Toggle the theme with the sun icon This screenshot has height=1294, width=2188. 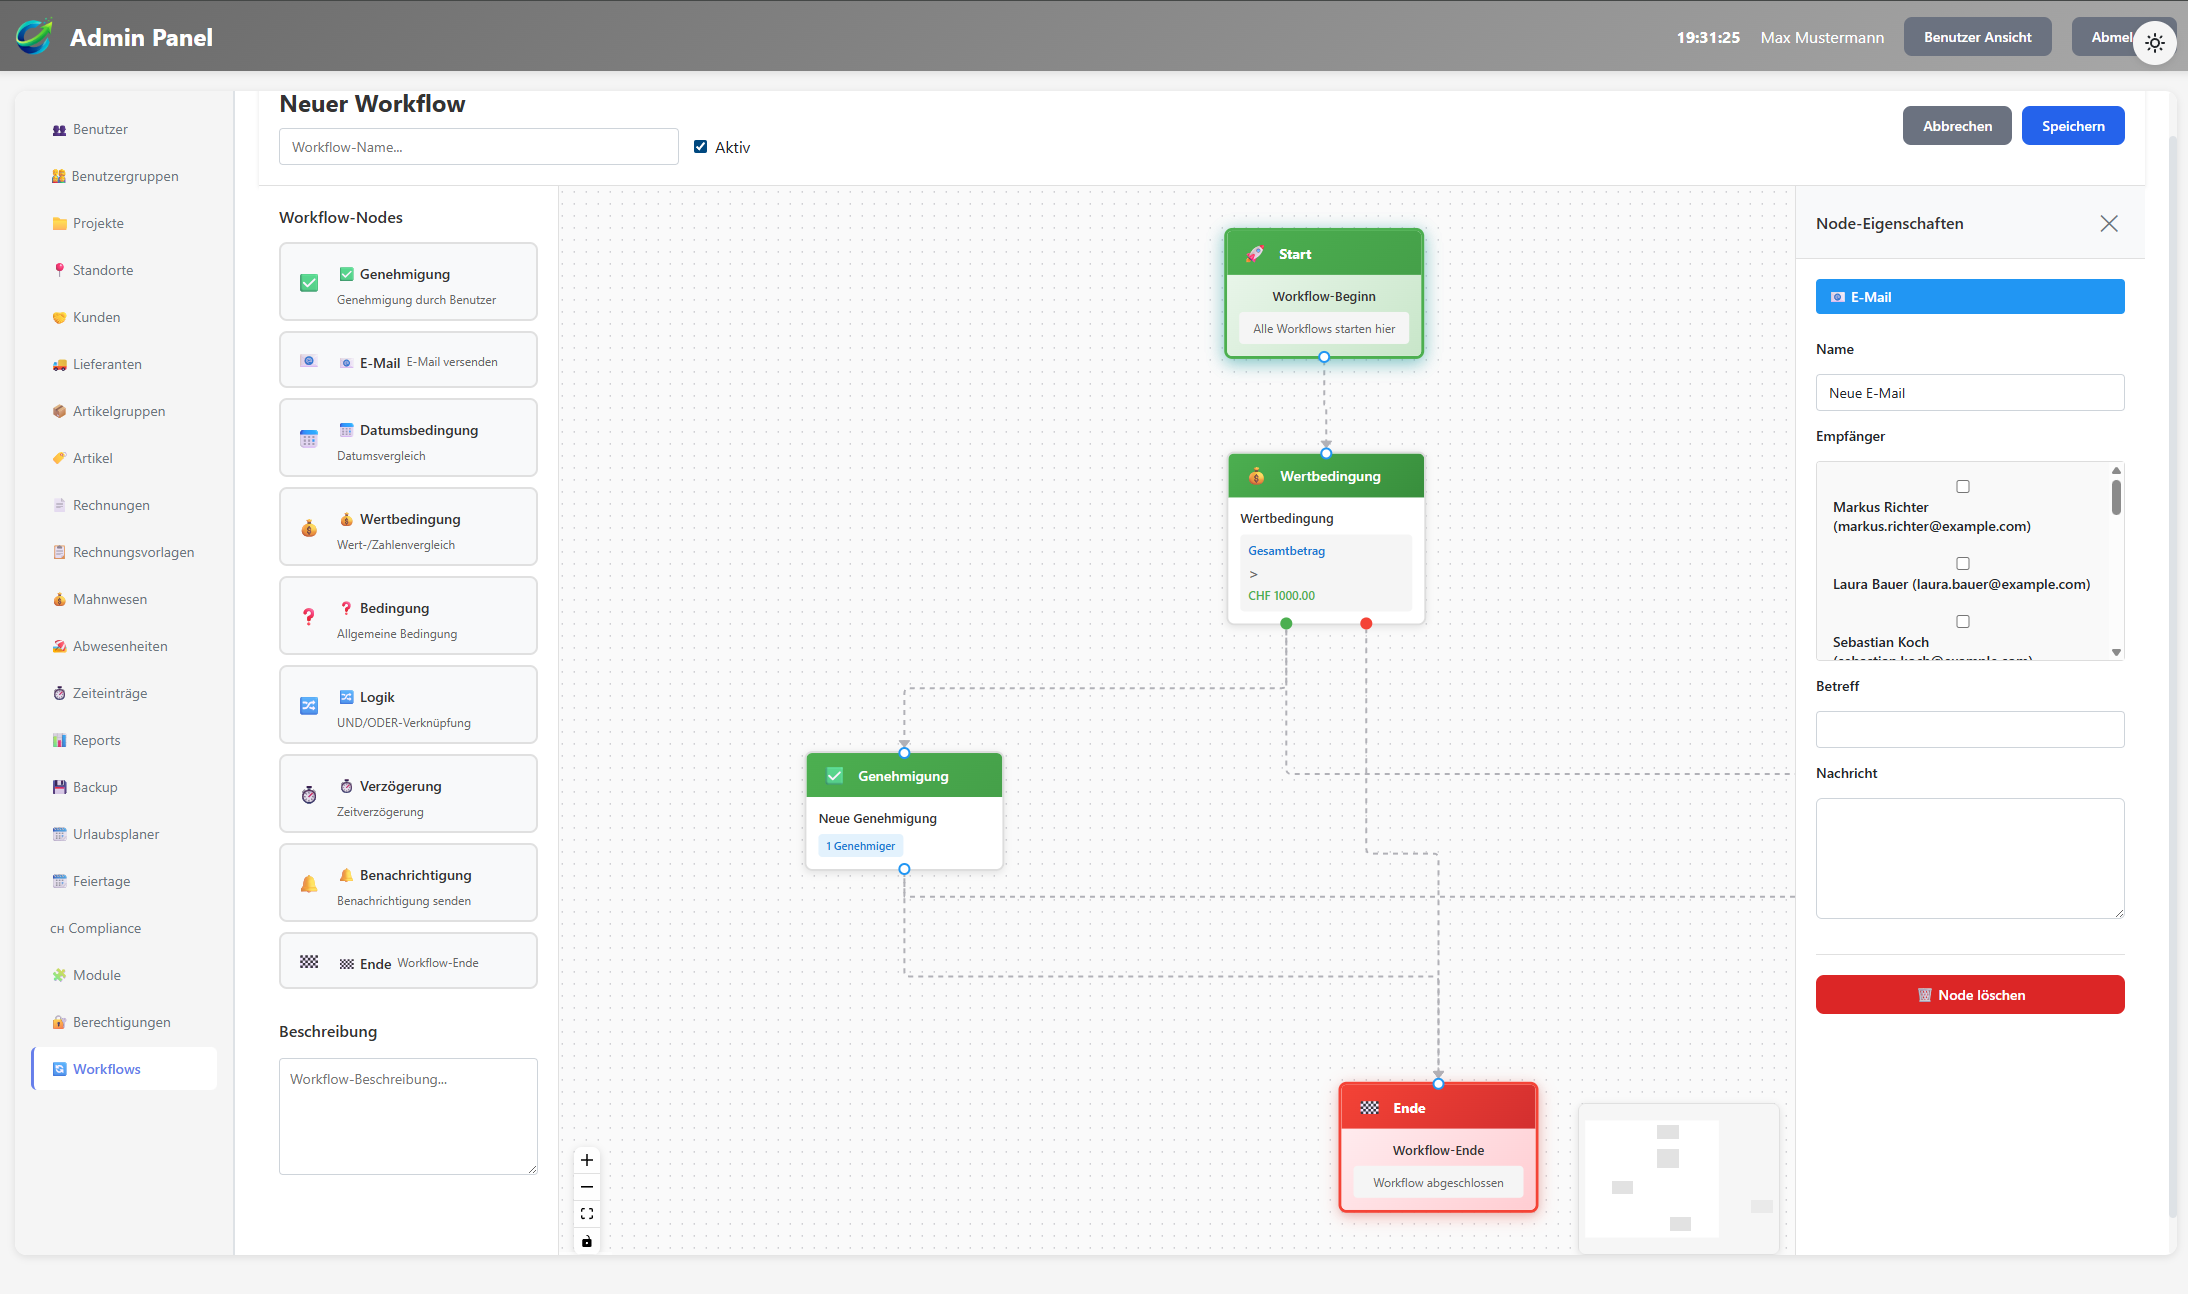pyautogui.click(x=2154, y=42)
